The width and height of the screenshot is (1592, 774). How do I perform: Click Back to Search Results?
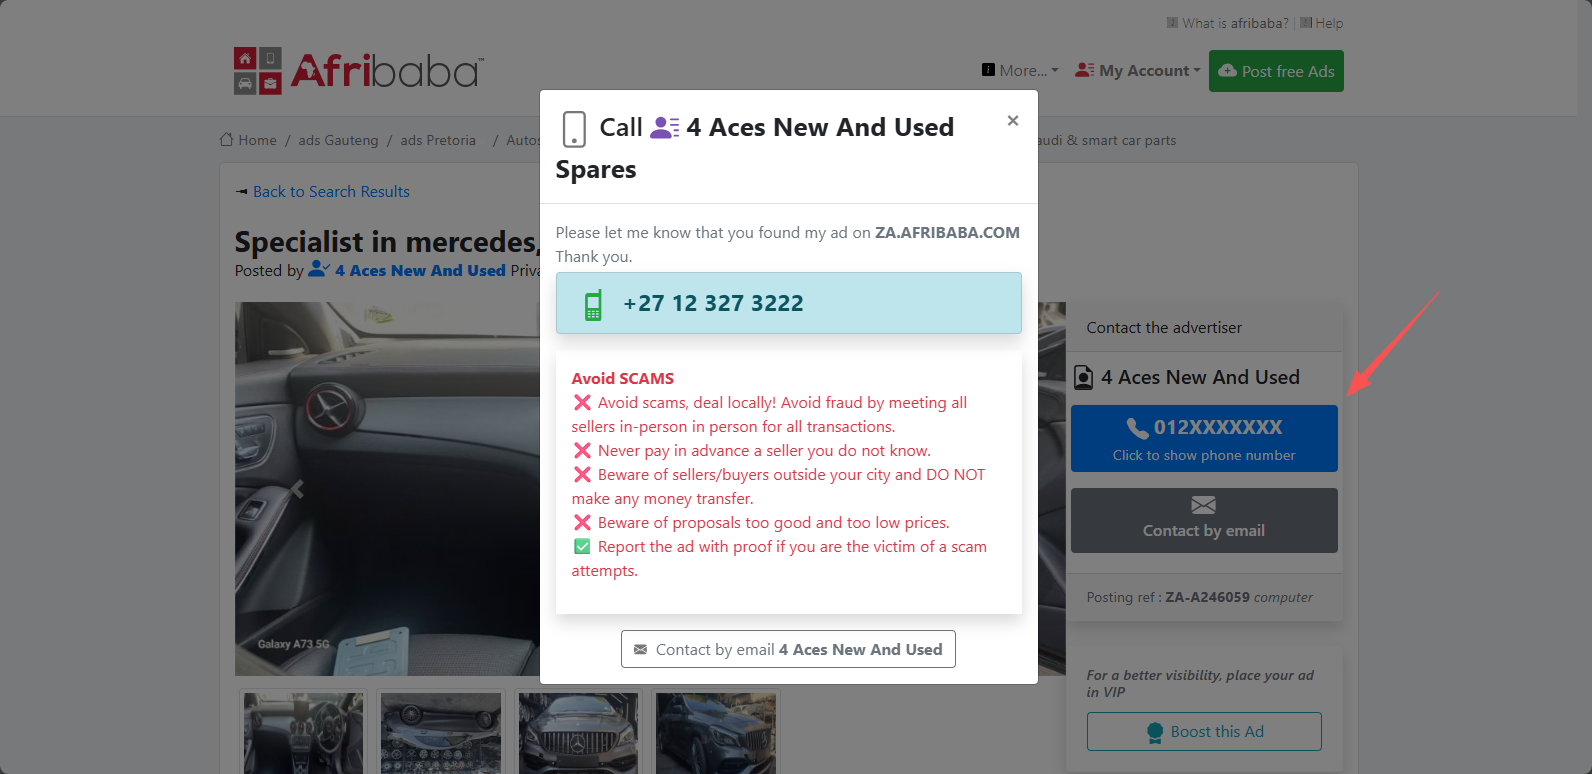coord(331,191)
